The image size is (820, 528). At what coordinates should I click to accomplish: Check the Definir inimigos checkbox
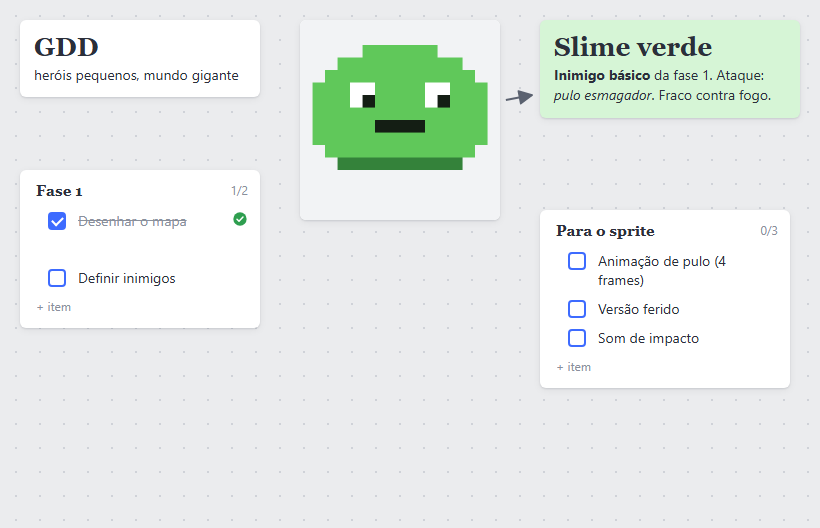(57, 278)
